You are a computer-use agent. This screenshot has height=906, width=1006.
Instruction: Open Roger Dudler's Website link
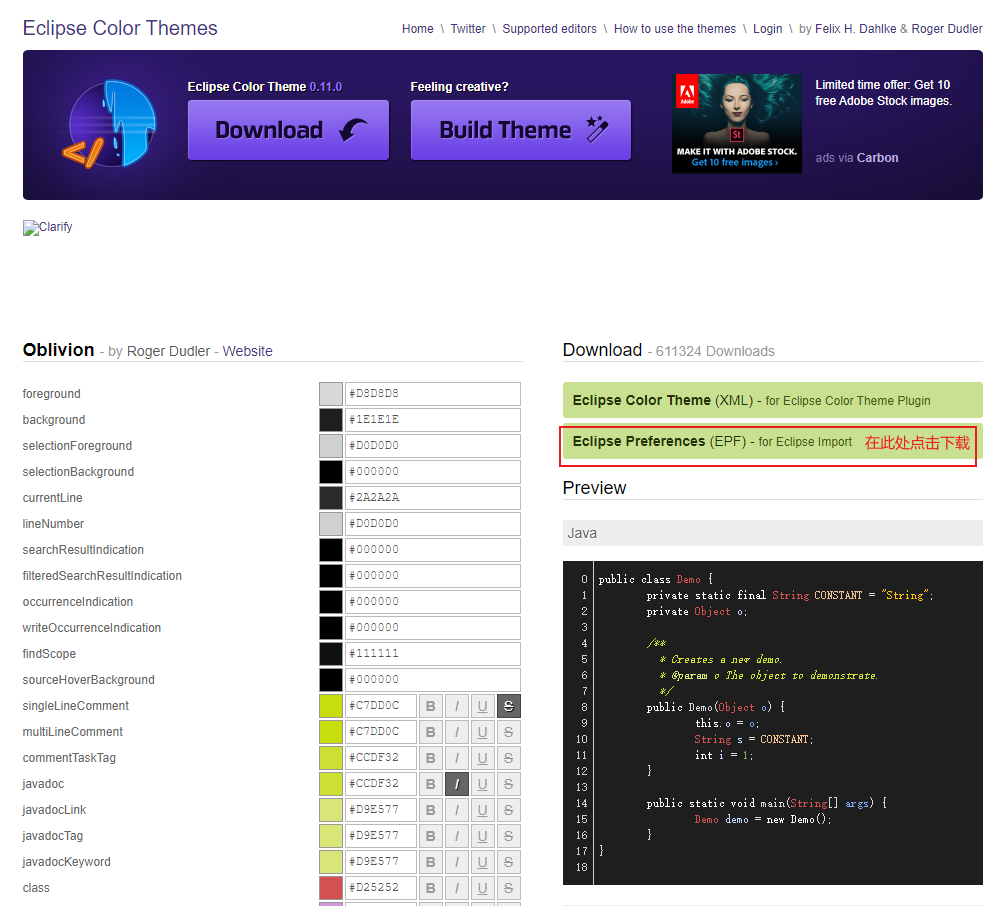(x=248, y=351)
